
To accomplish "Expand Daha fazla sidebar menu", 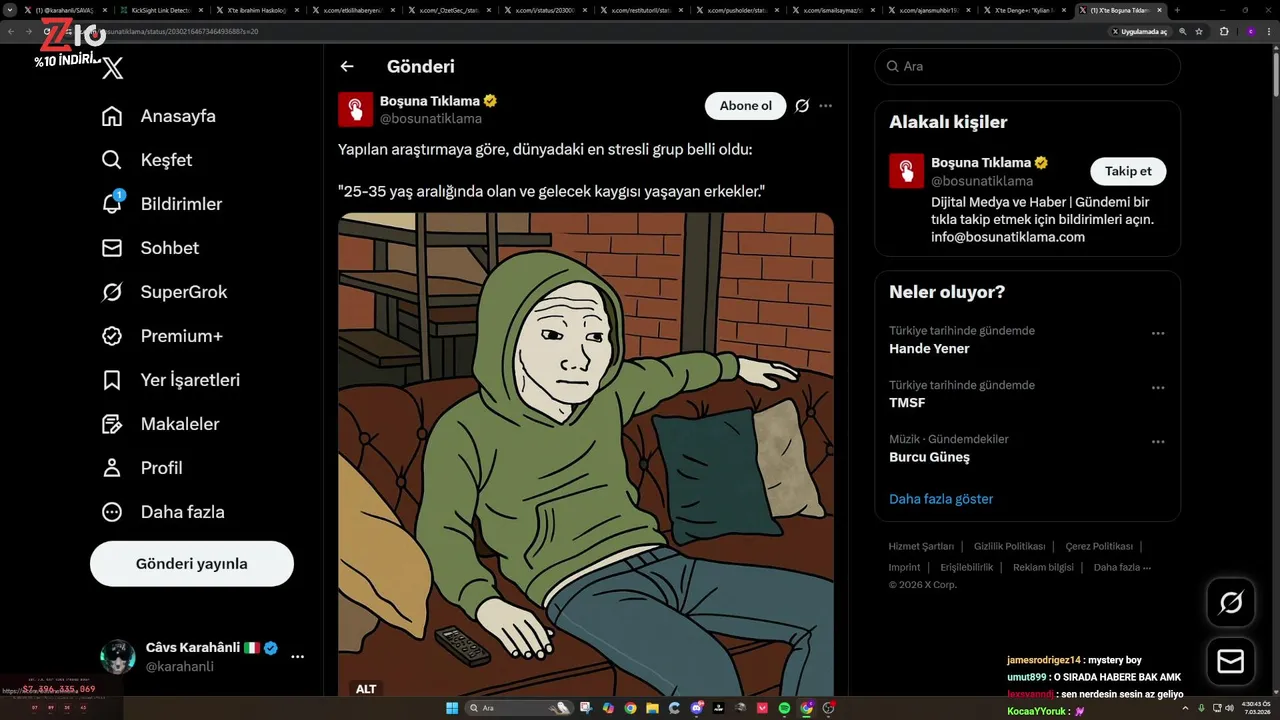I will [163, 512].
